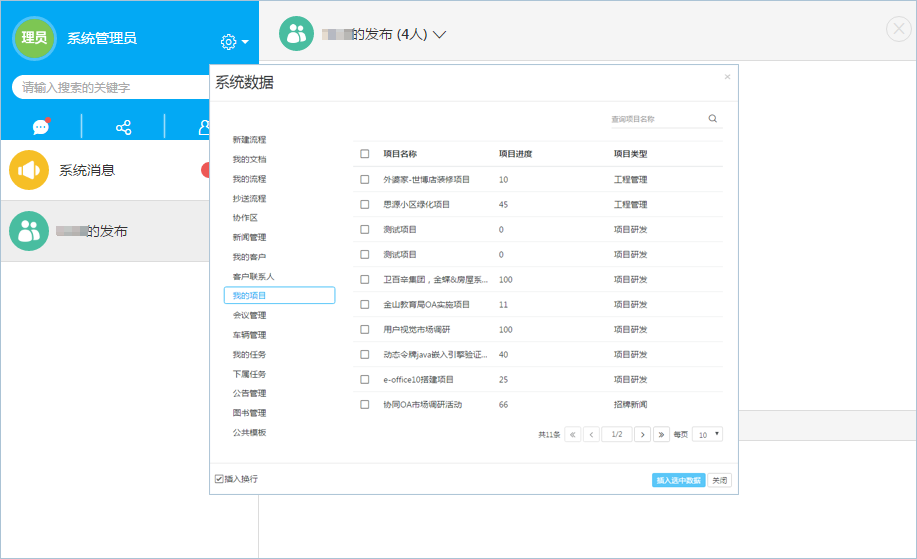Click the 项目进度 column header

click(x=515, y=154)
